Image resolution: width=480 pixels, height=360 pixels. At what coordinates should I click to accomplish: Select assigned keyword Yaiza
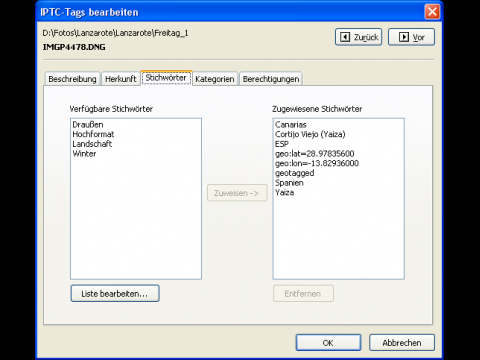[x=284, y=192]
